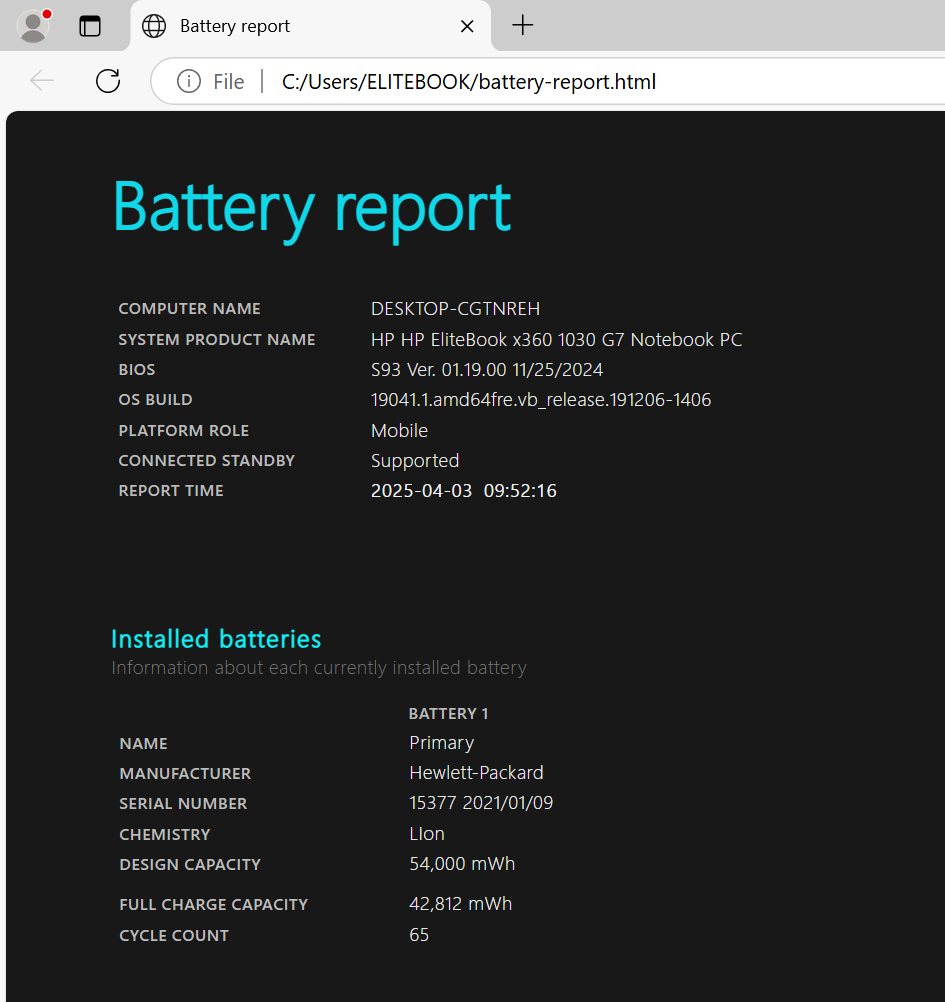Open the tab actions menu icon
This screenshot has width=945, height=1002.
click(x=90, y=26)
